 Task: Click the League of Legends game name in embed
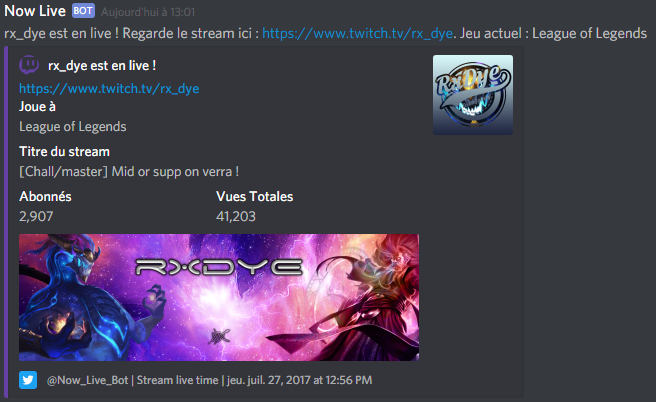(73, 127)
